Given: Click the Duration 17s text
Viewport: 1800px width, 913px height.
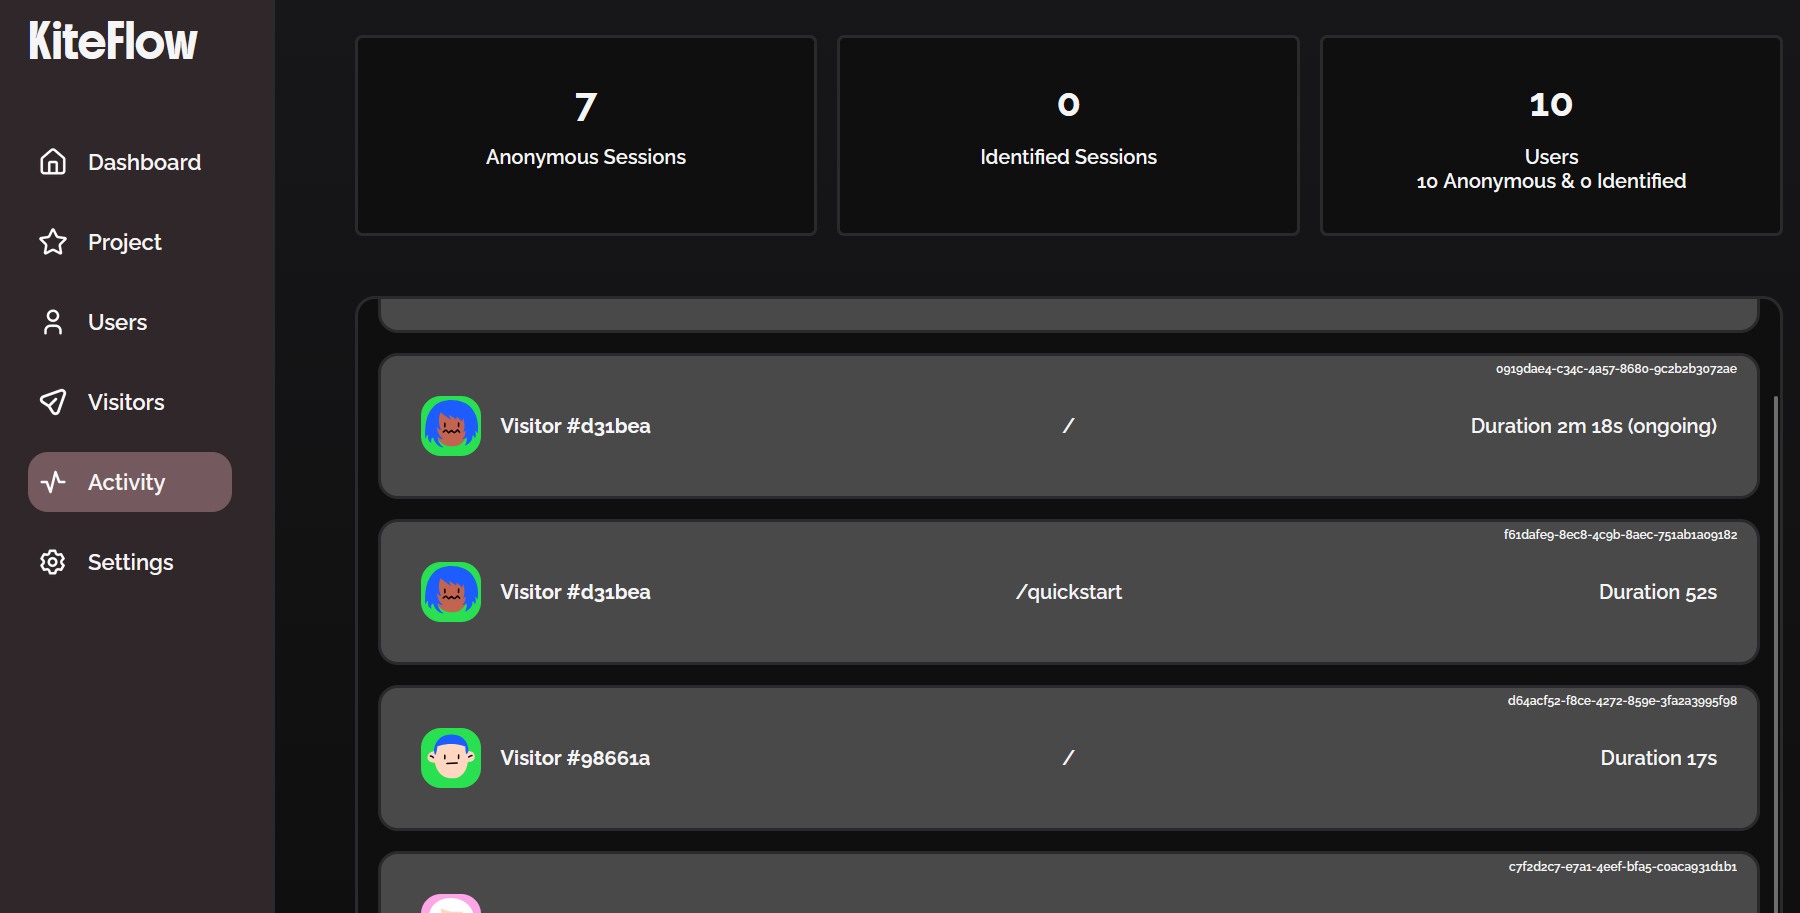Looking at the screenshot, I should (x=1658, y=758).
